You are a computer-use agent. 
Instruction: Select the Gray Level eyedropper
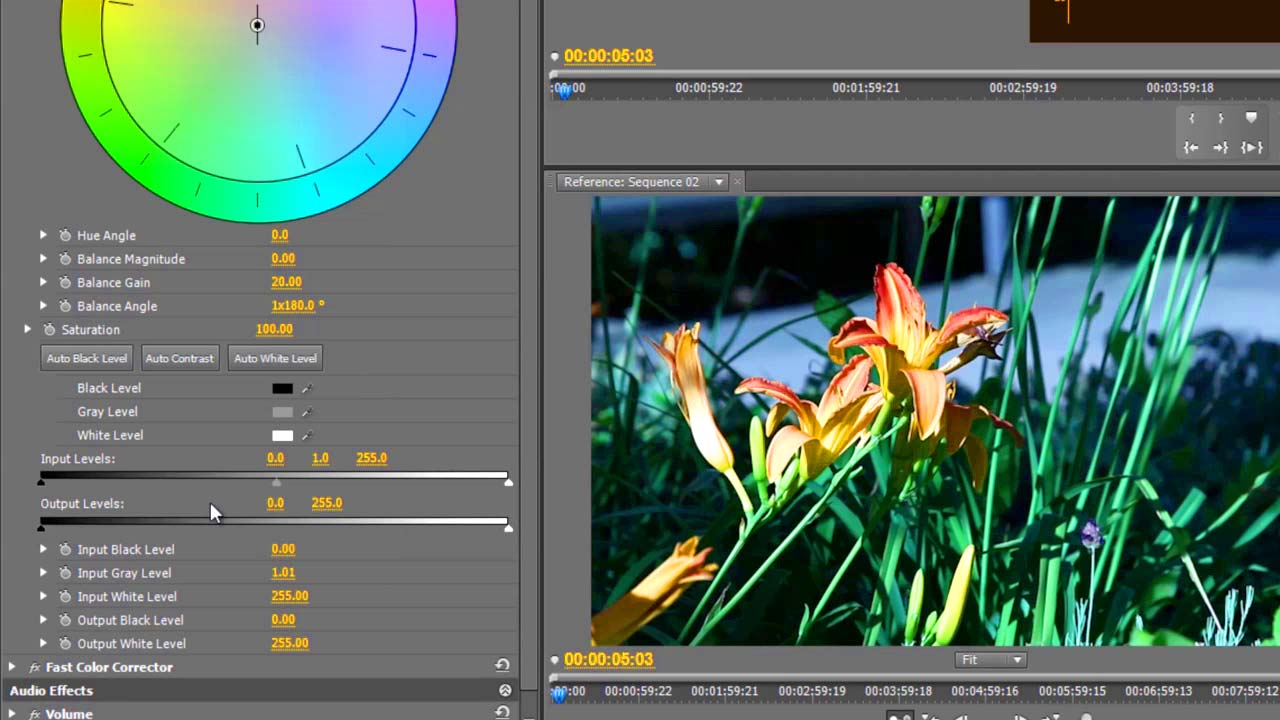tap(306, 411)
